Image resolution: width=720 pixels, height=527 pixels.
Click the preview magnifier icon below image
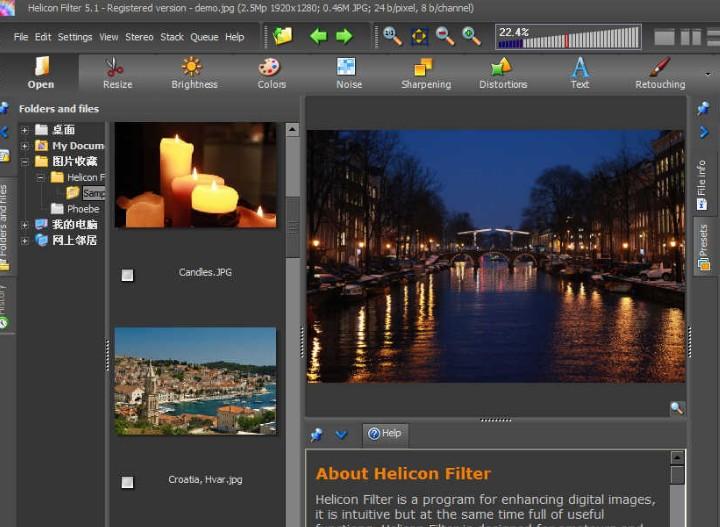[677, 408]
